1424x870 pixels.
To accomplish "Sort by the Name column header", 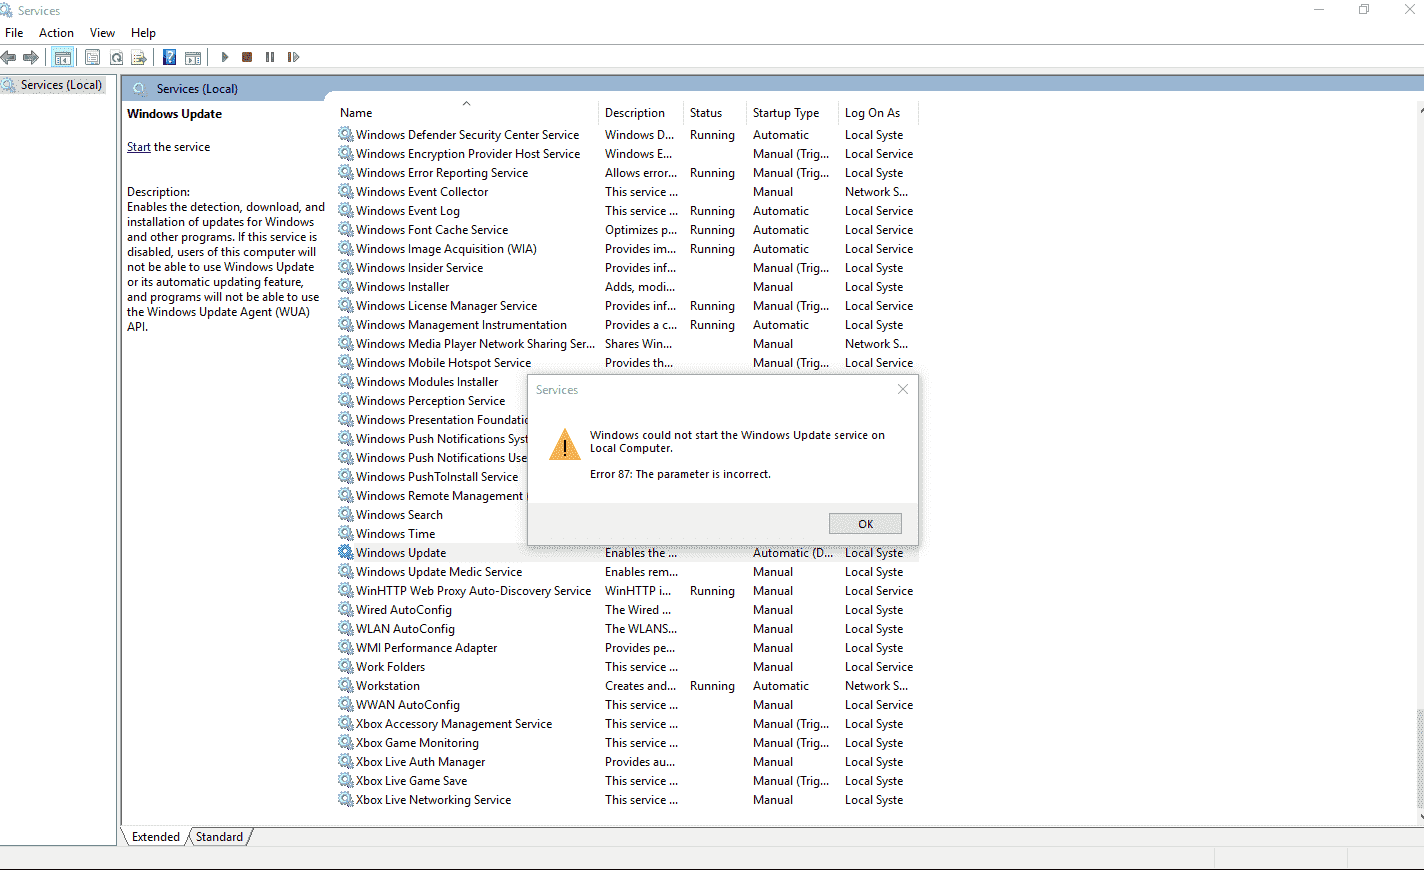I will point(466,113).
